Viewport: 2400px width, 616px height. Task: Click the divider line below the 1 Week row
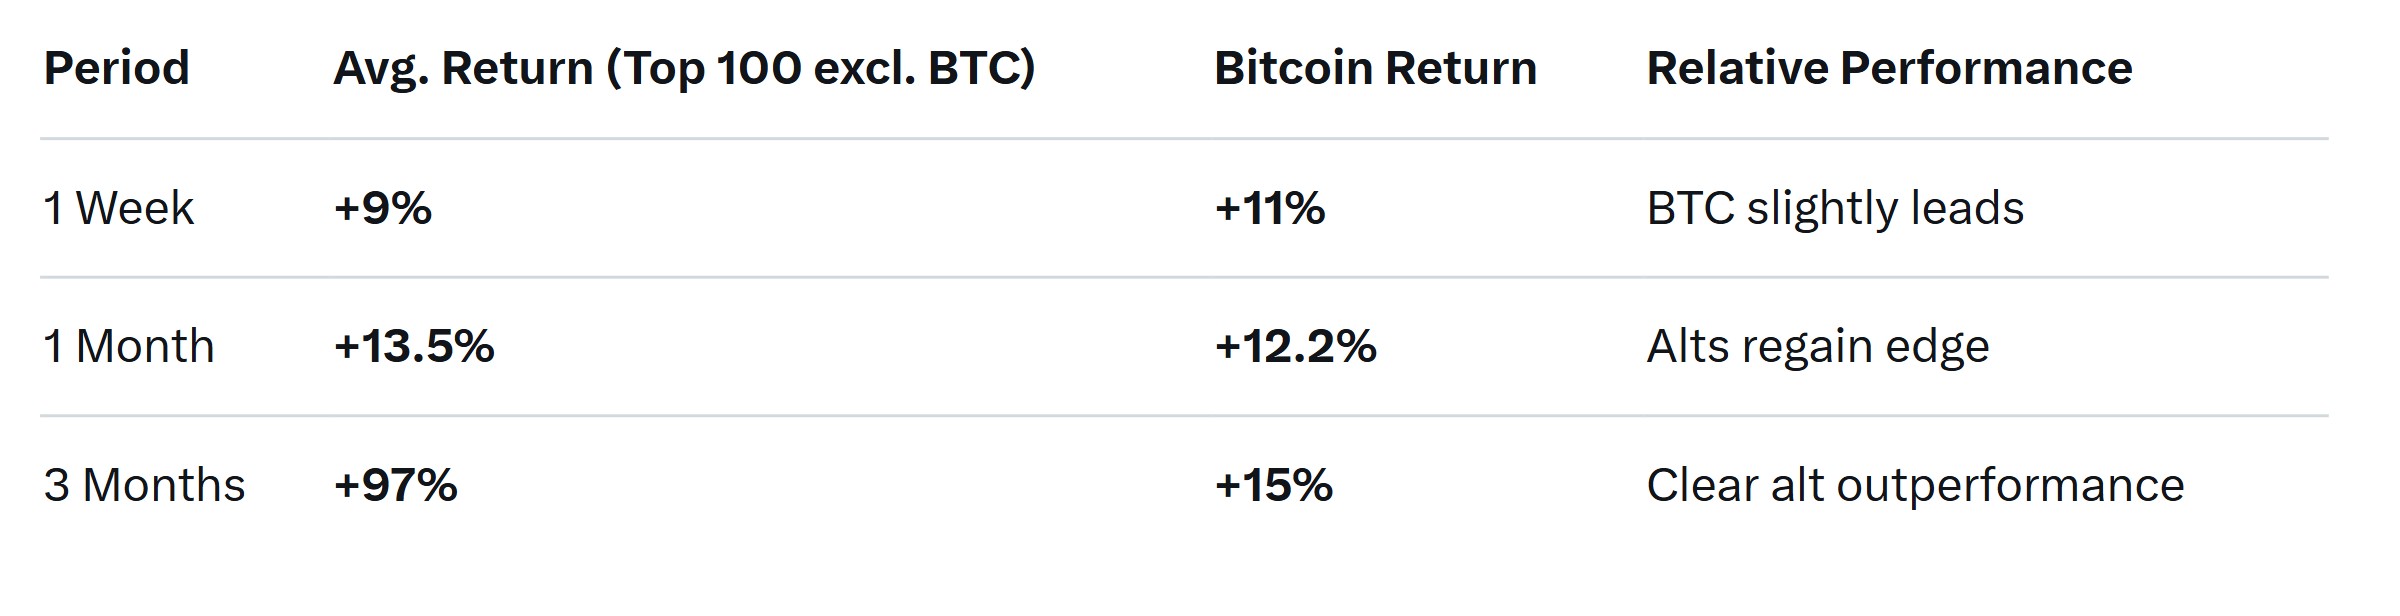point(1184,277)
